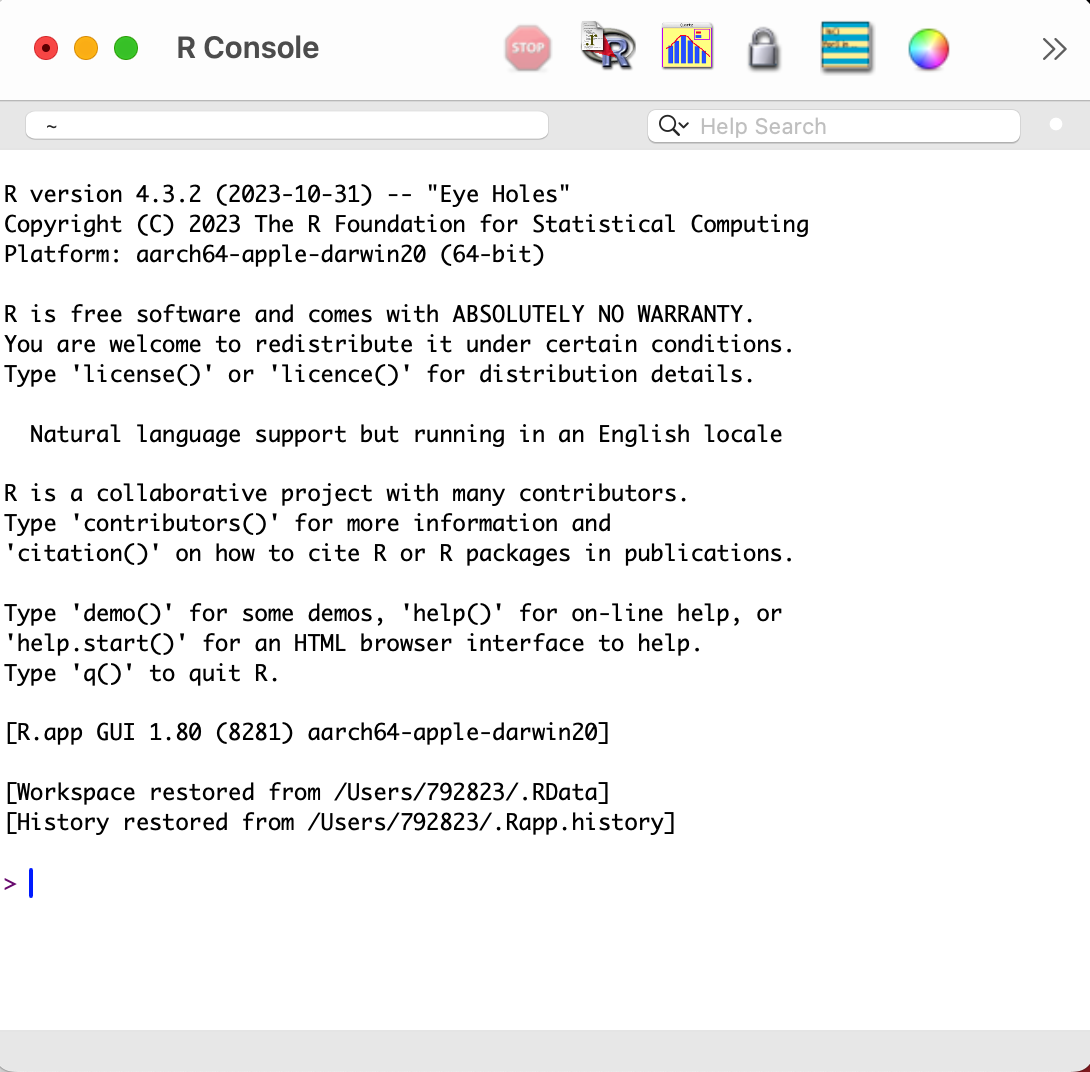Click the padlock authentication icon

click(763, 48)
